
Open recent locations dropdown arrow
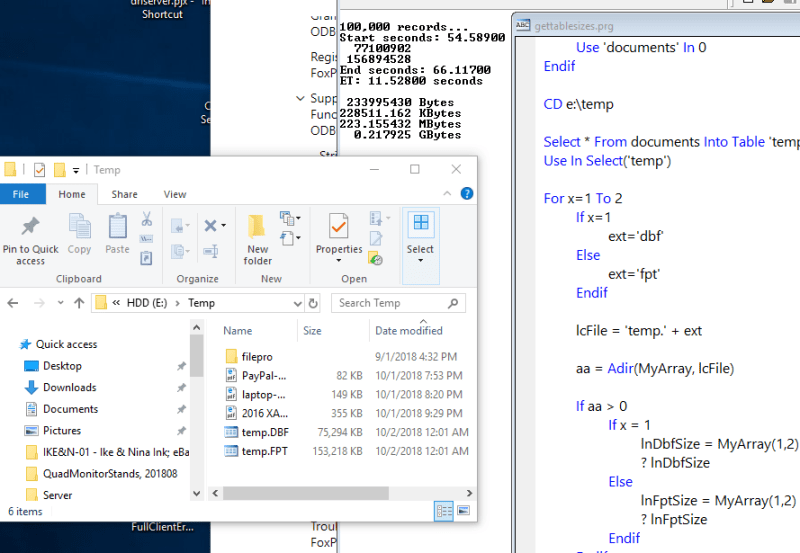point(61,303)
